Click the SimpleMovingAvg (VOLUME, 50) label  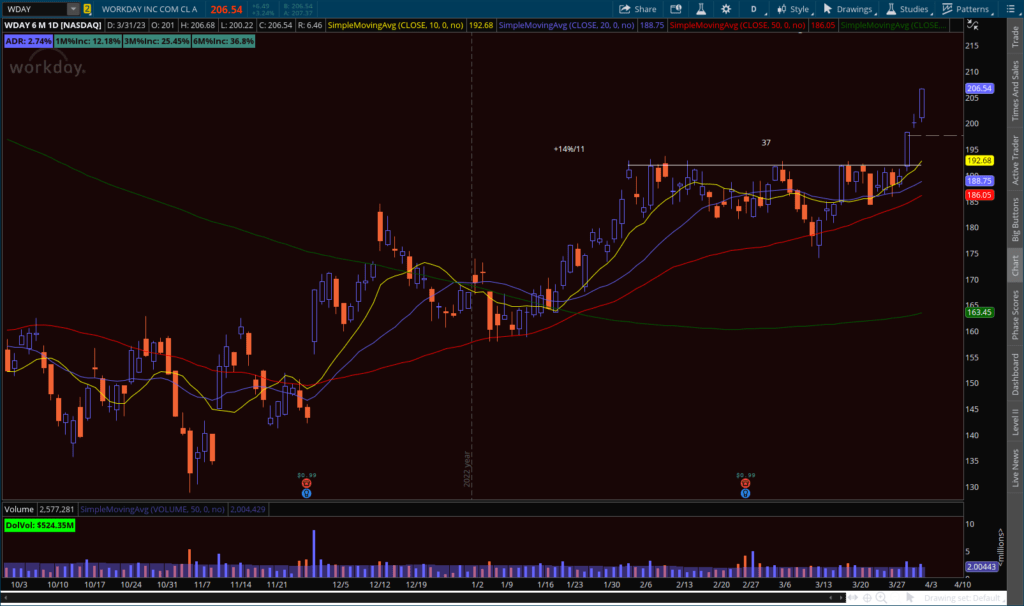[x=152, y=509]
